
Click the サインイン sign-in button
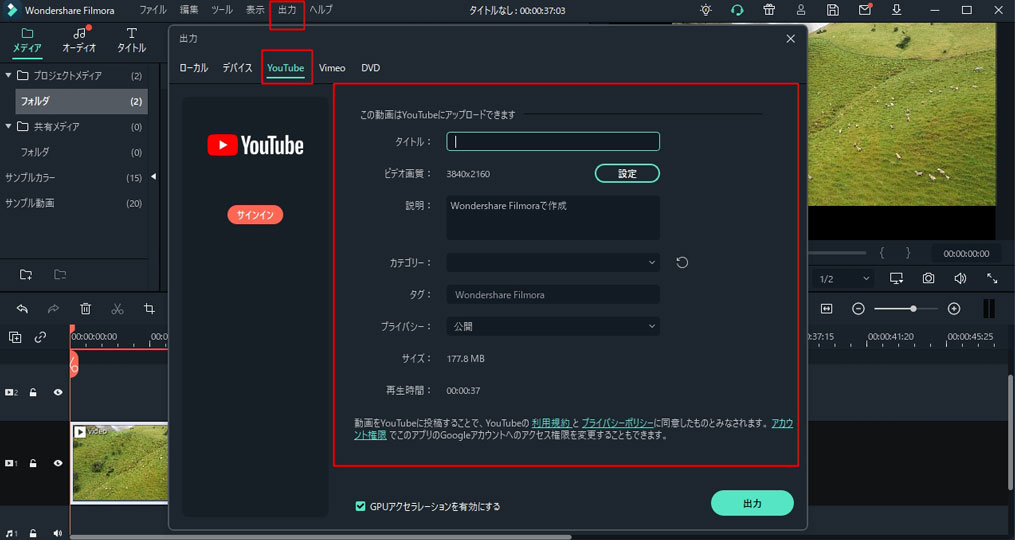tap(255, 215)
